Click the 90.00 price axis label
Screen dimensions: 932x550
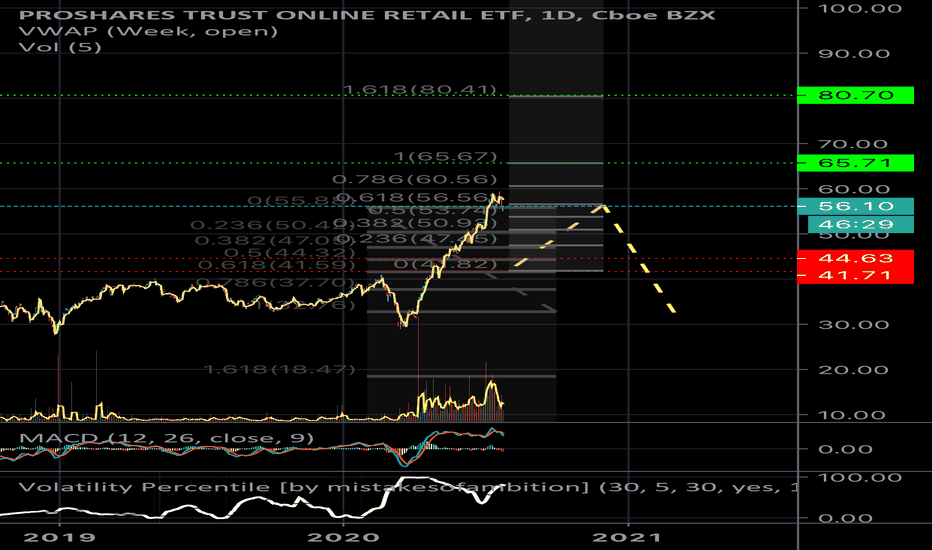coord(854,54)
